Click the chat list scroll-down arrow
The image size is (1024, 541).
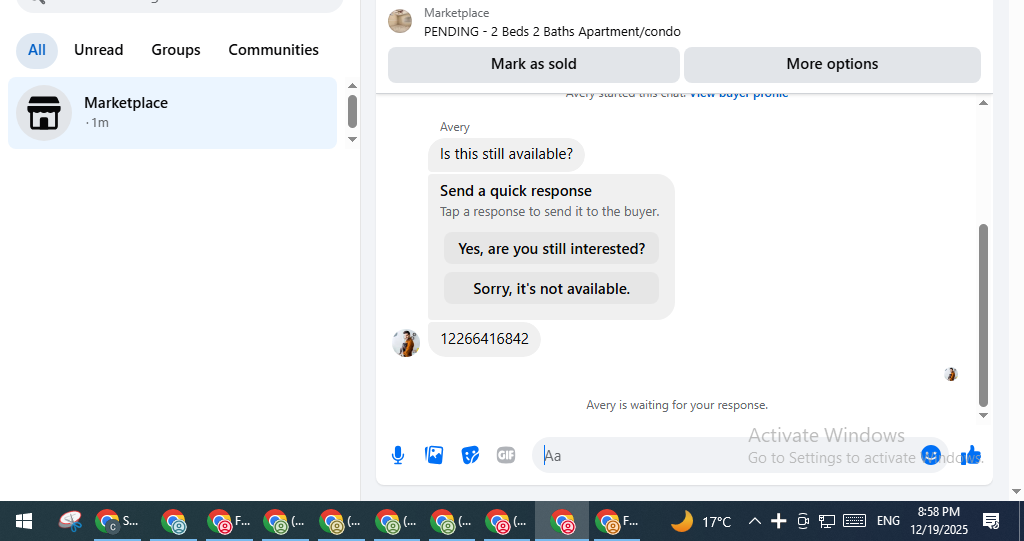point(352,139)
